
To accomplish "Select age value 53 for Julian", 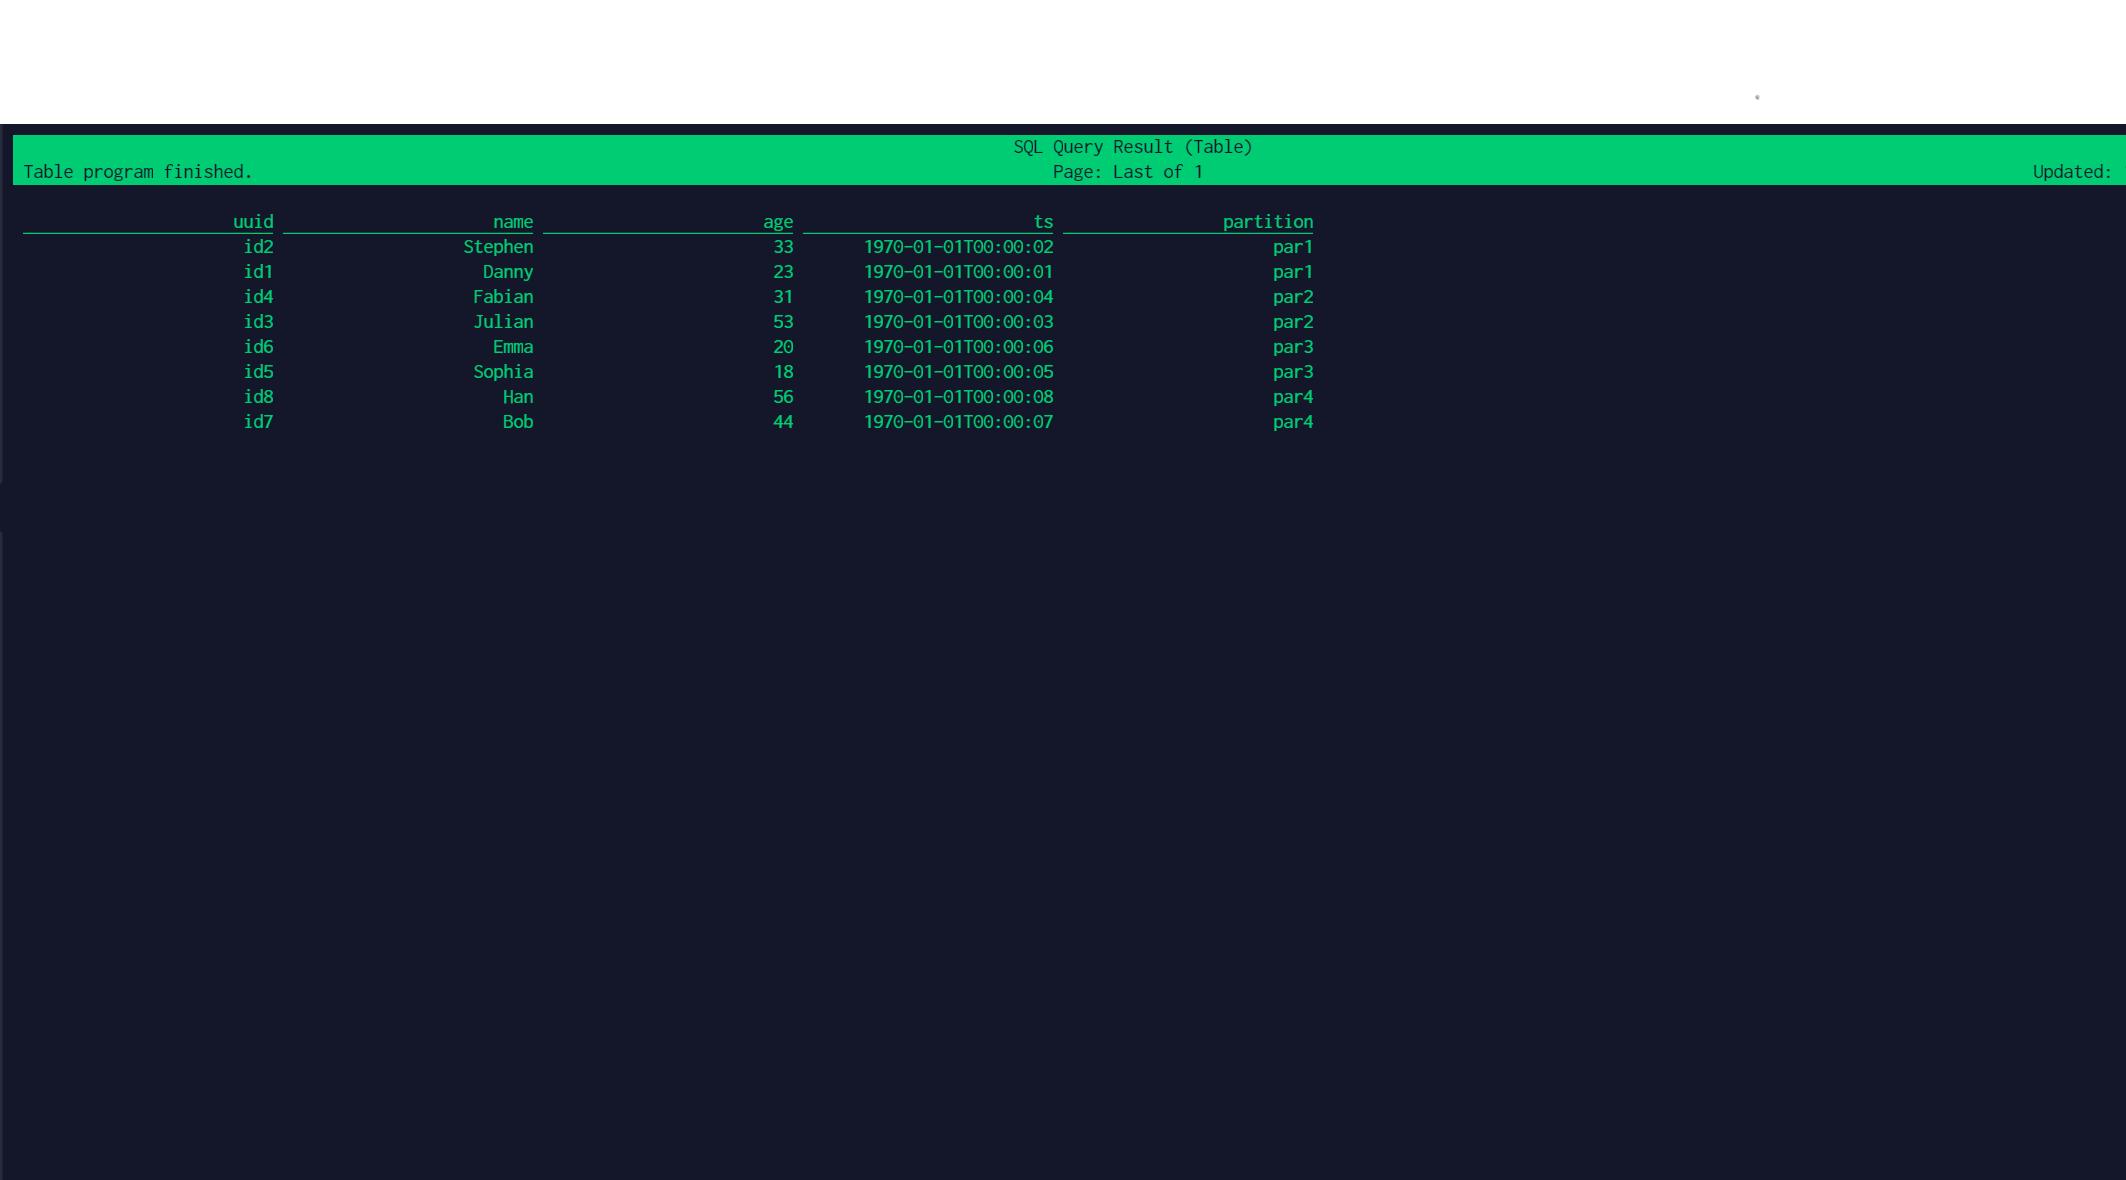I will 782,322.
